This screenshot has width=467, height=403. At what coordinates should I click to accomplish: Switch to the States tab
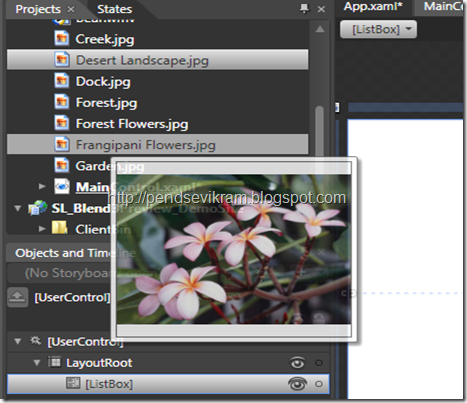pos(114,9)
